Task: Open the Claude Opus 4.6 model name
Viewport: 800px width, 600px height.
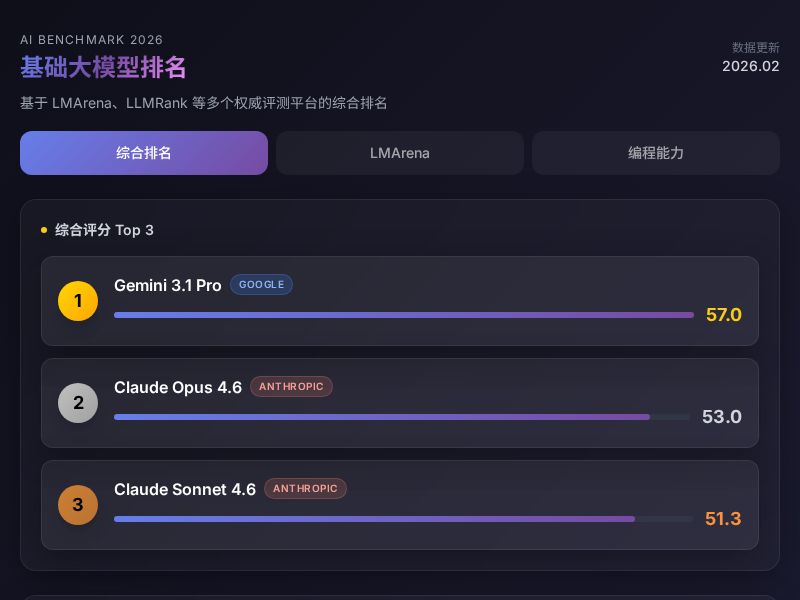Action: tap(178, 387)
